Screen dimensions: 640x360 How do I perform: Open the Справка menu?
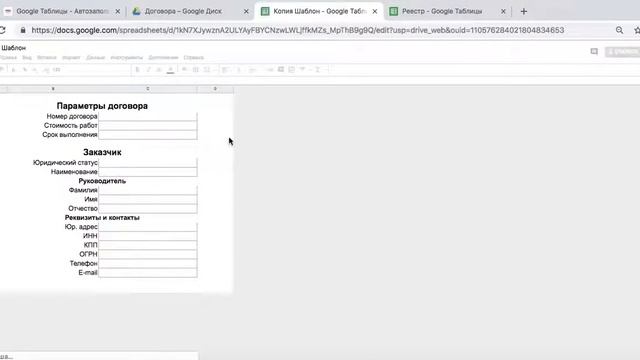(193, 58)
